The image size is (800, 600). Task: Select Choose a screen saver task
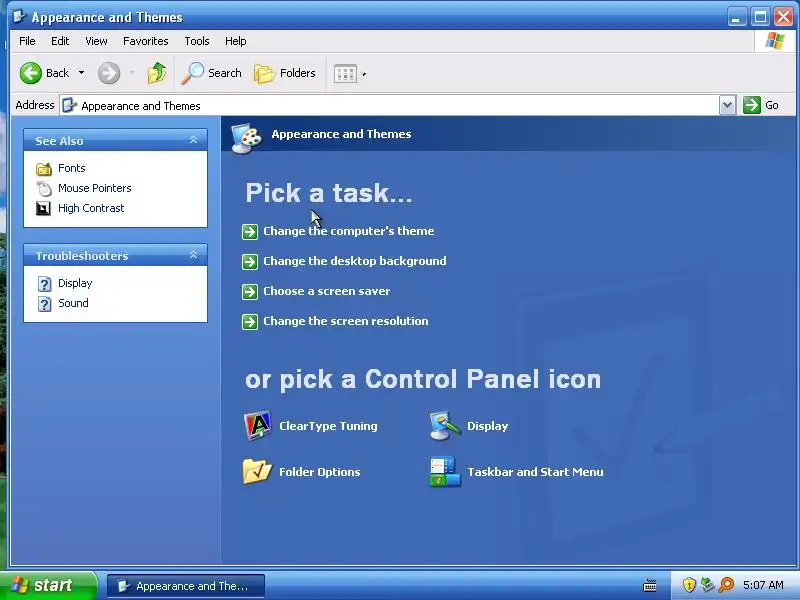(327, 291)
